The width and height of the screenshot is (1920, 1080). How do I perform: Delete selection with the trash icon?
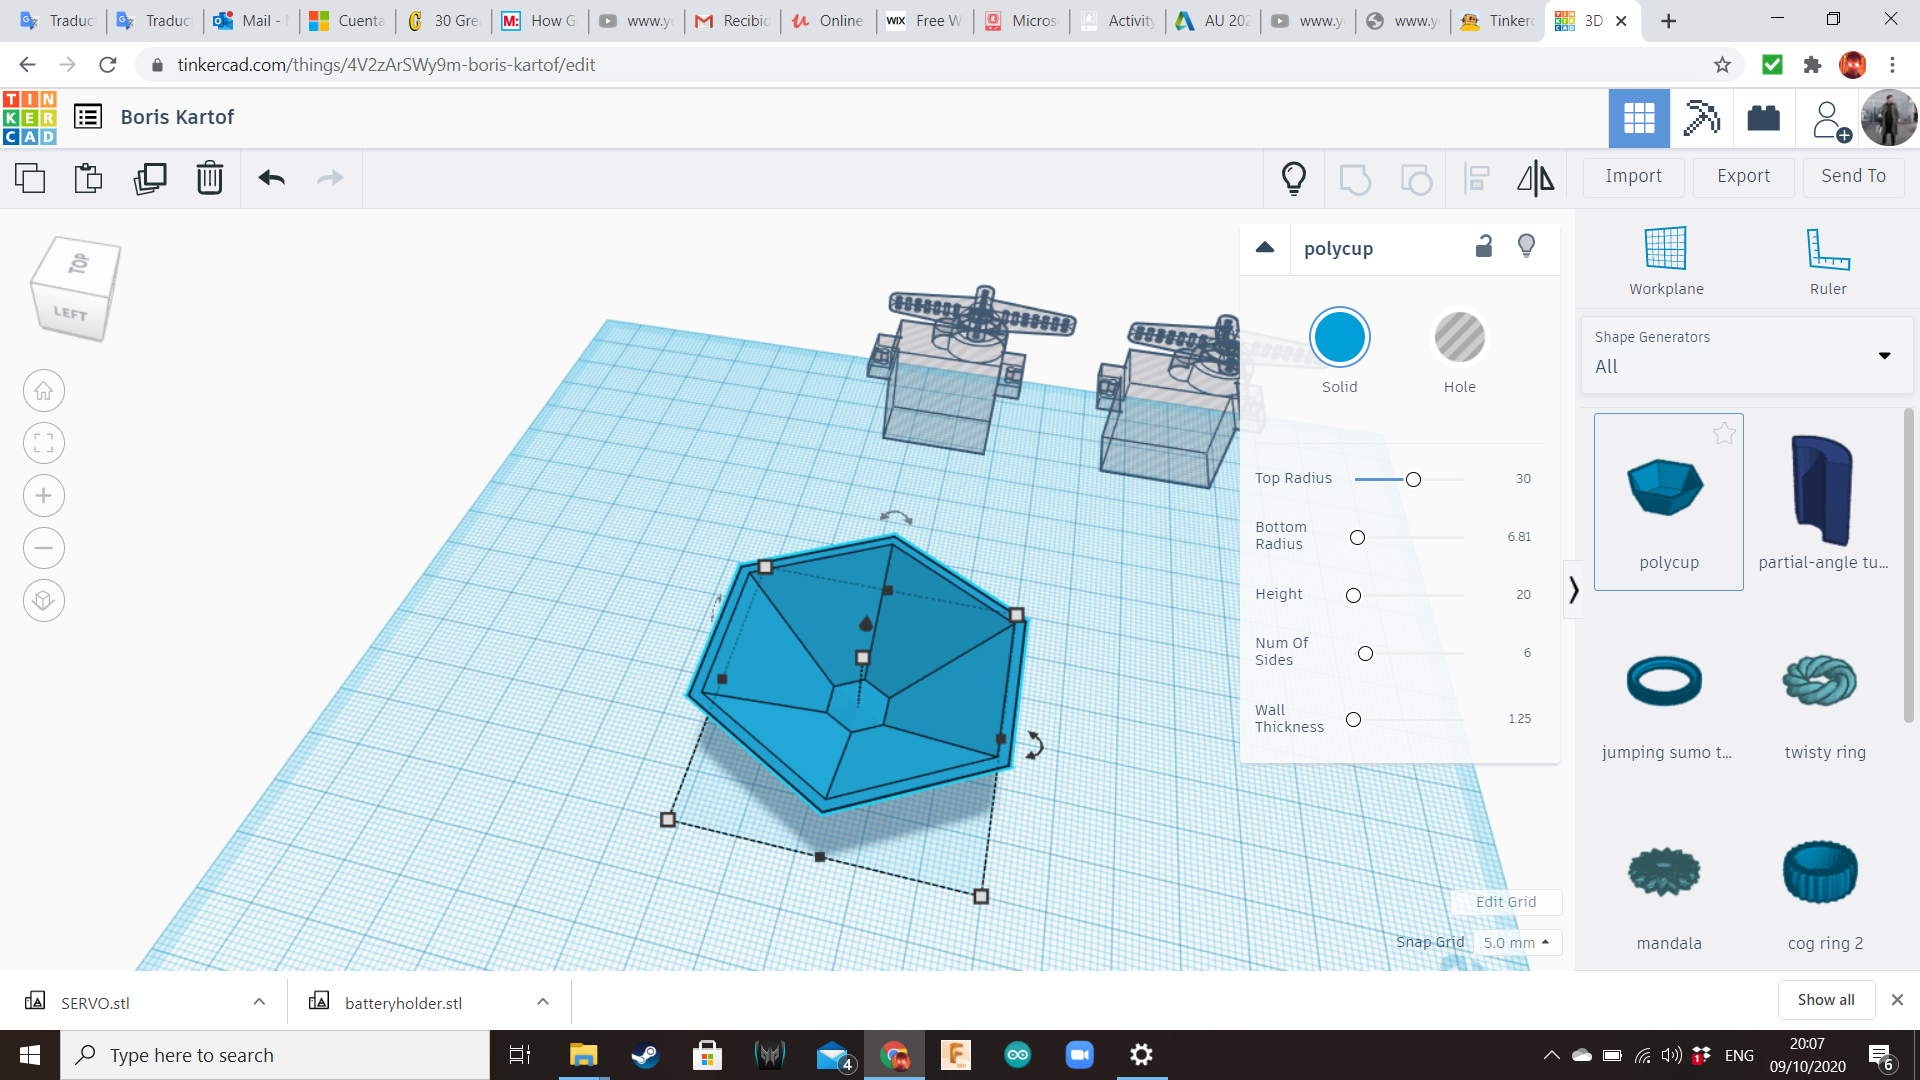pos(209,178)
